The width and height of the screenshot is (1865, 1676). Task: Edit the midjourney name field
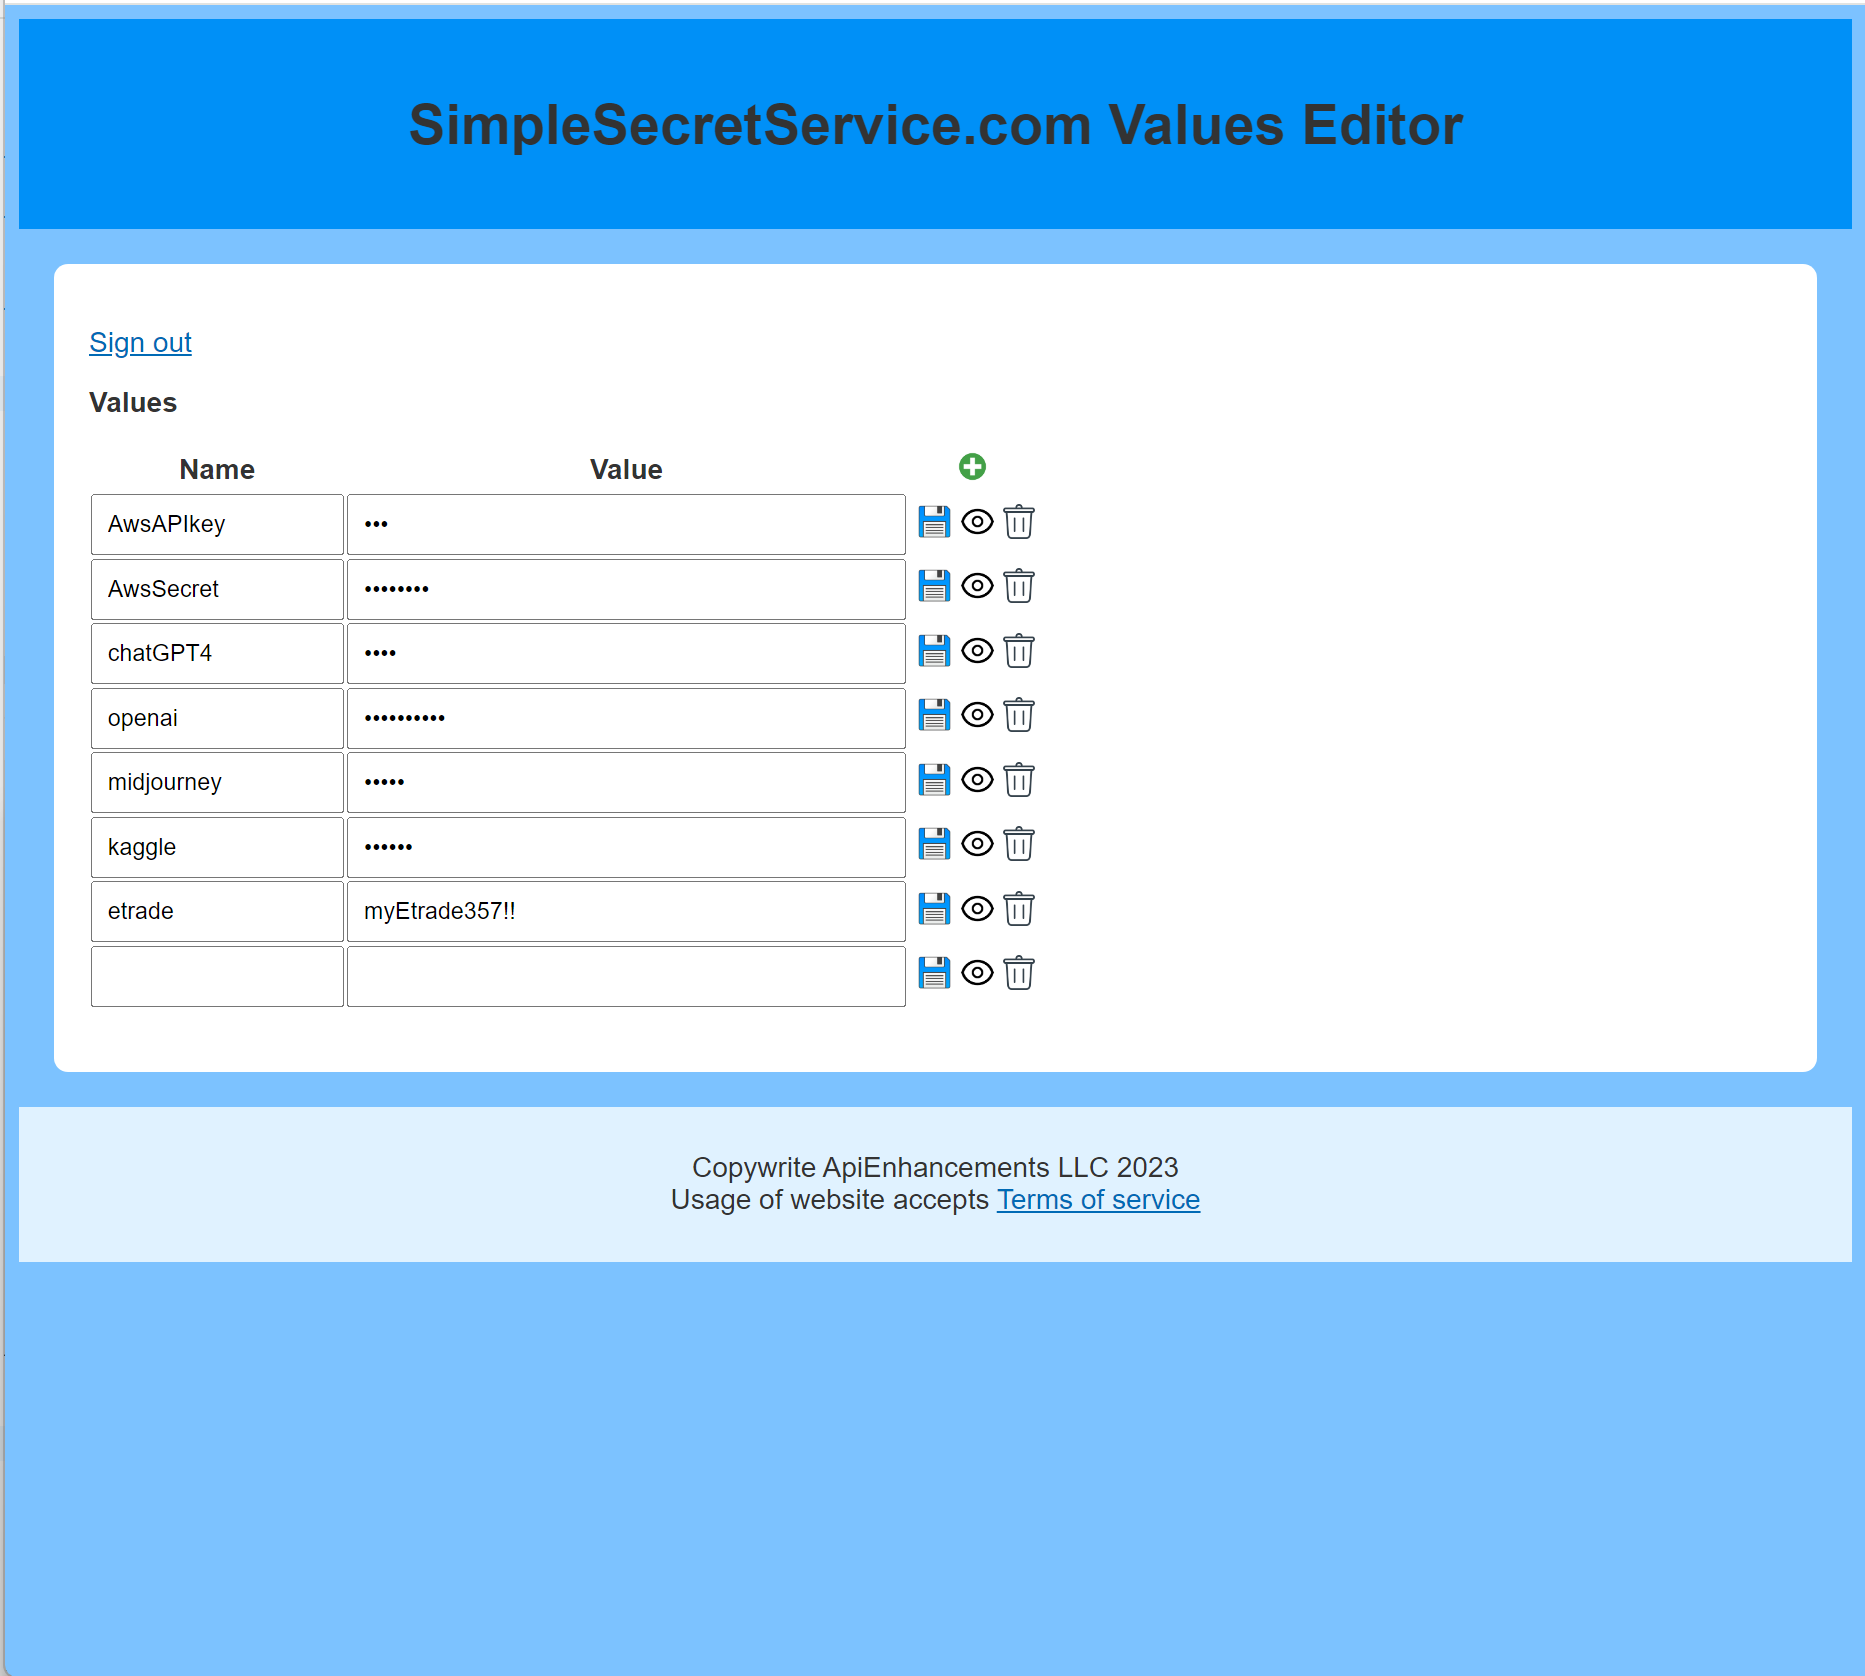click(x=217, y=782)
